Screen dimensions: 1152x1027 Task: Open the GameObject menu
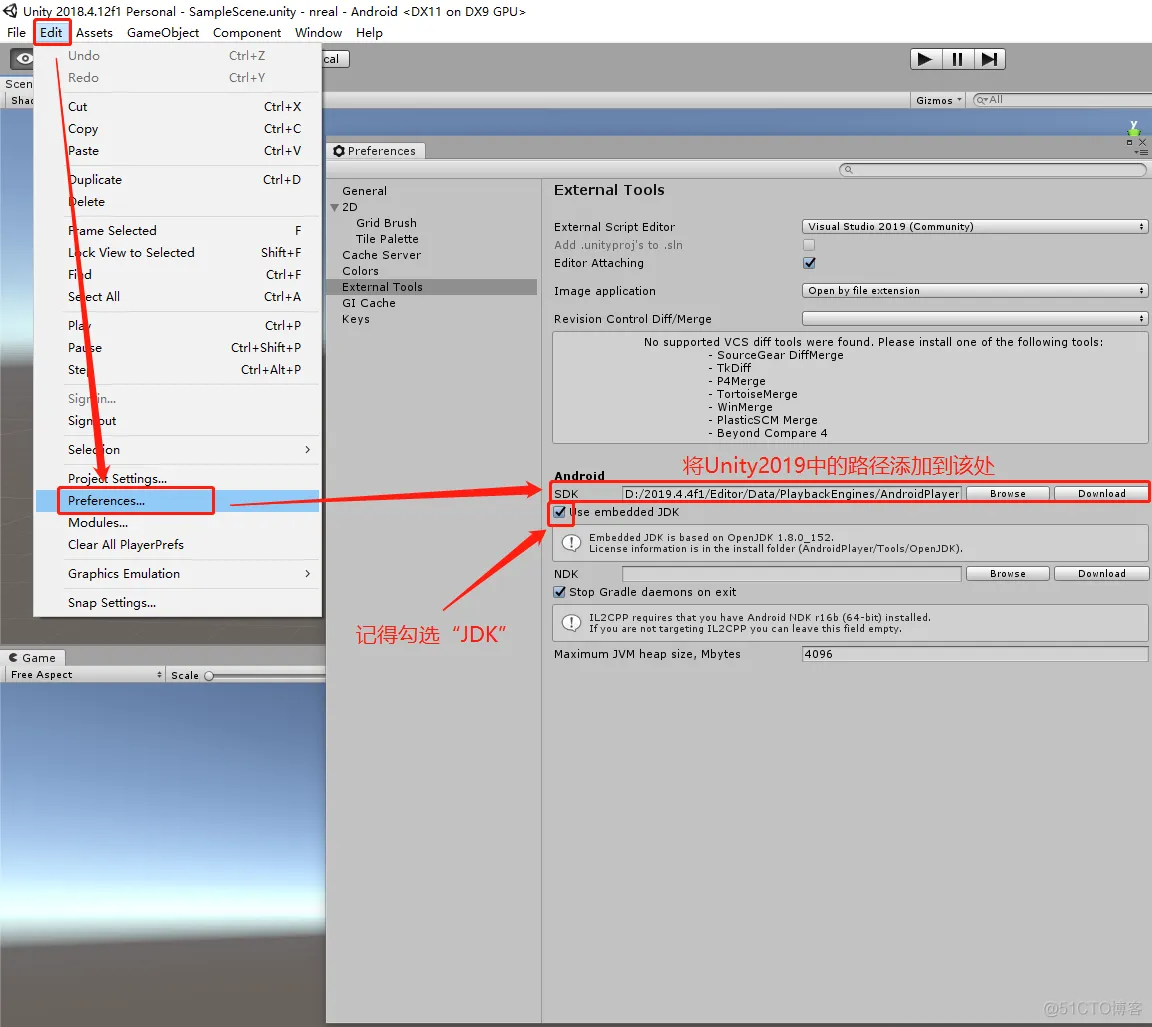pyautogui.click(x=163, y=32)
